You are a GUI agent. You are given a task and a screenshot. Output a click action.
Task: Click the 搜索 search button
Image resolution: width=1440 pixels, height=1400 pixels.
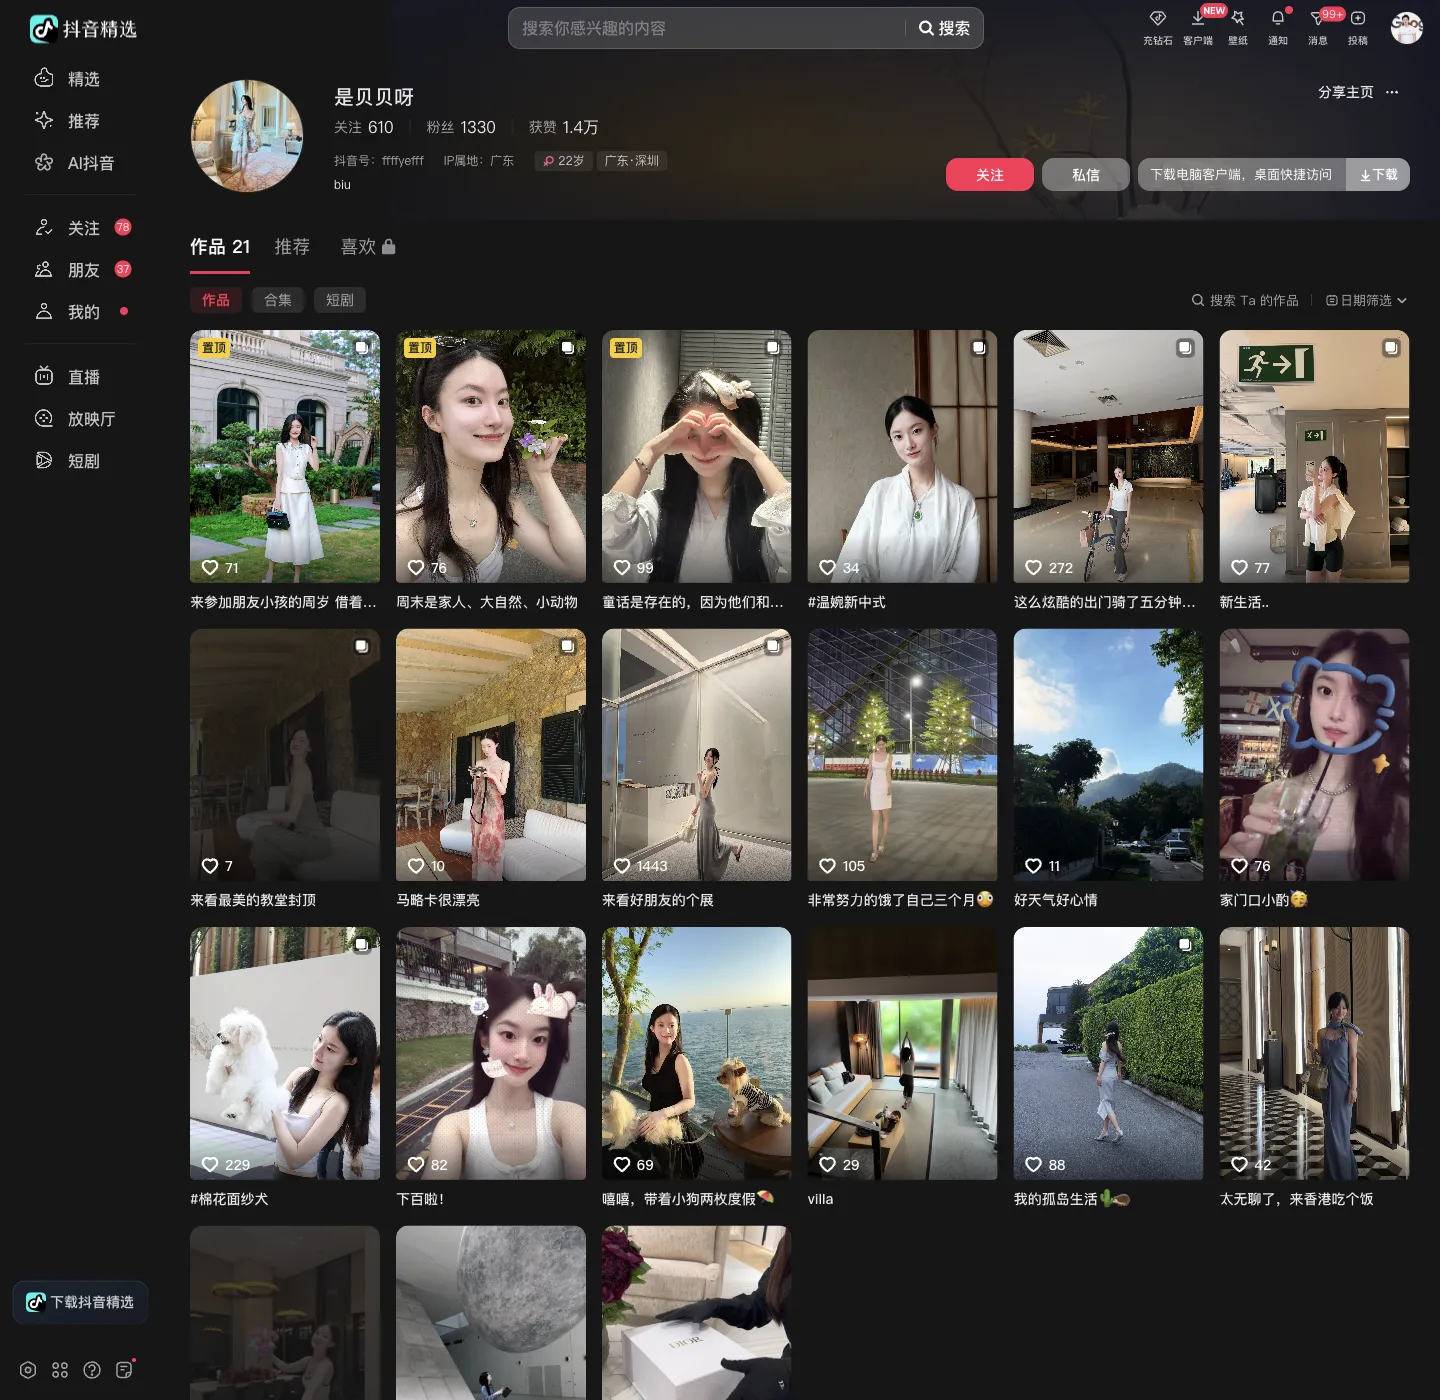(x=945, y=28)
